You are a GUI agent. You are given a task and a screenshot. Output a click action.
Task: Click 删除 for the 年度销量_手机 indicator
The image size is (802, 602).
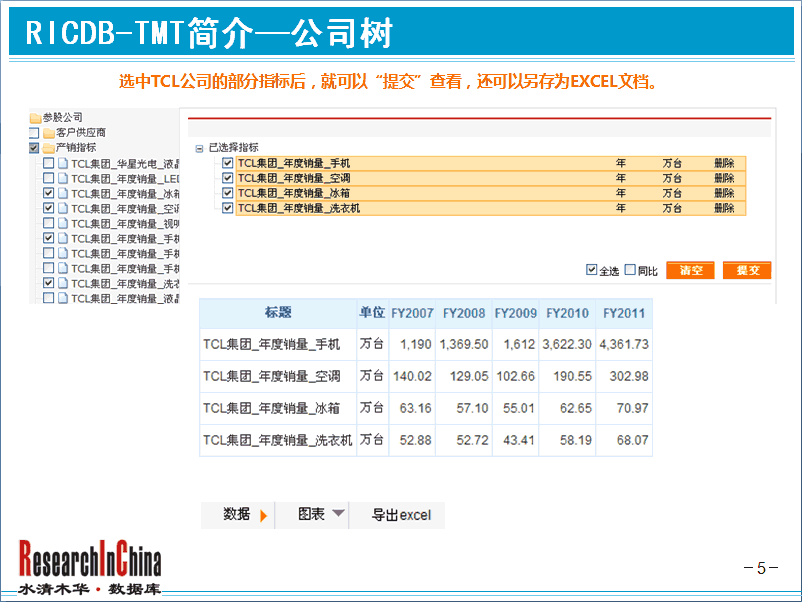coord(724,163)
